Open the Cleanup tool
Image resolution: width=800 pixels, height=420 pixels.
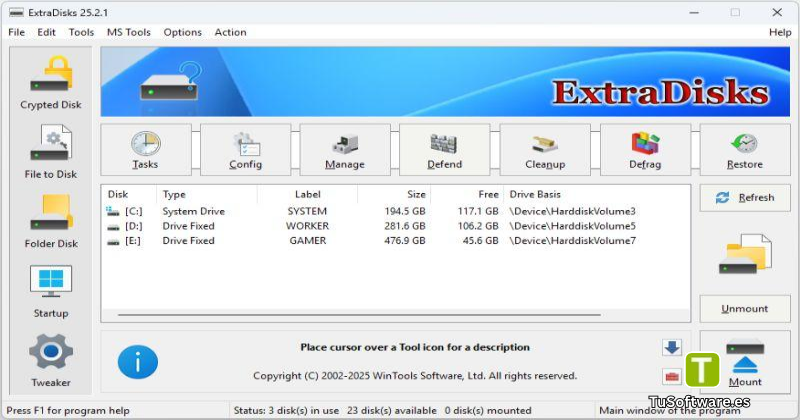click(x=545, y=150)
